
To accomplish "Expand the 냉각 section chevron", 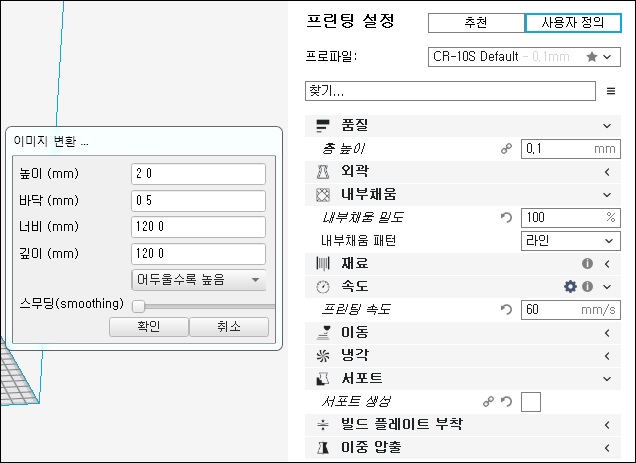I will pos(607,356).
